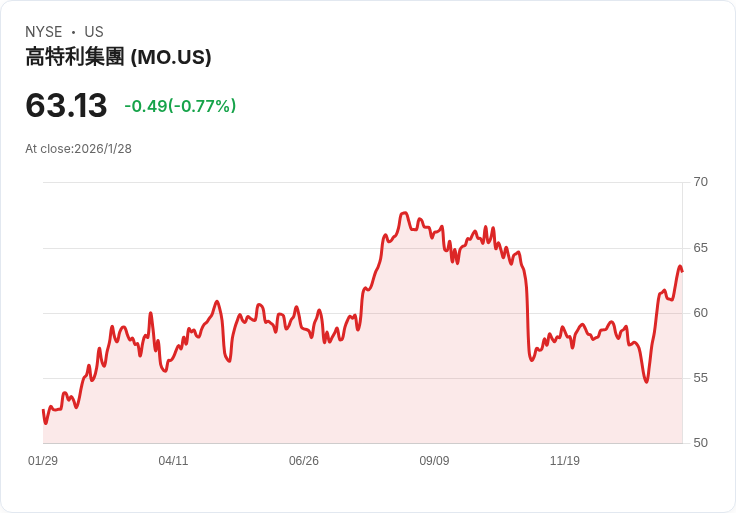Click the 60 price axis label

701,313
